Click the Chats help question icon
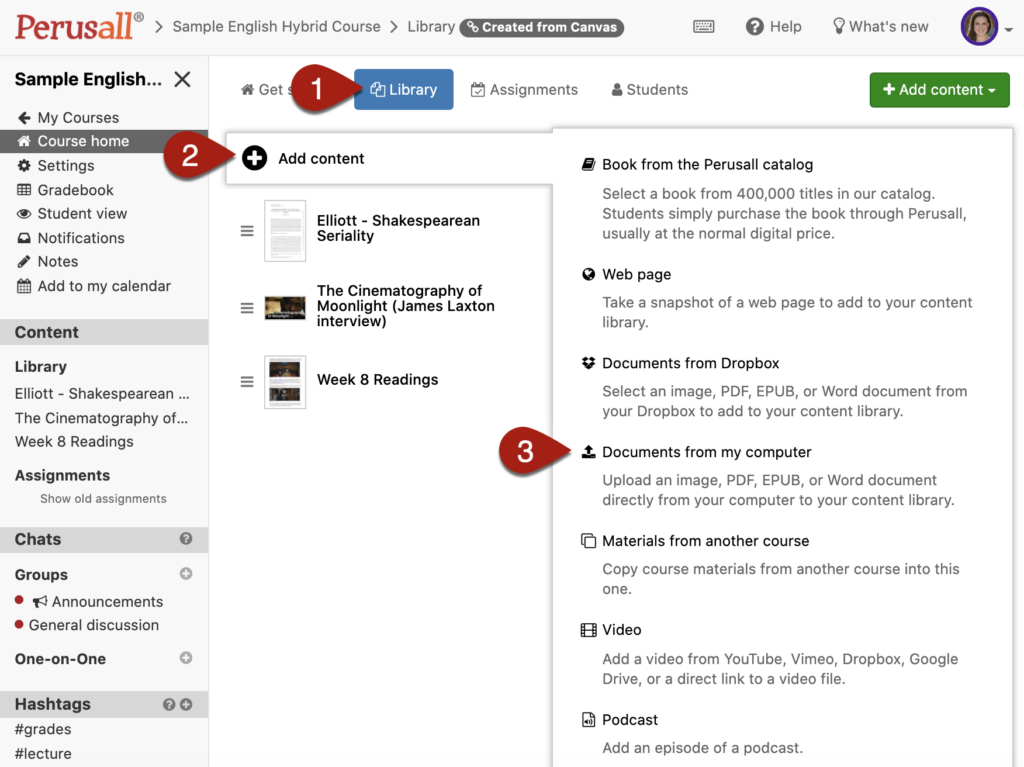Image resolution: width=1024 pixels, height=767 pixels. [186, 538]
